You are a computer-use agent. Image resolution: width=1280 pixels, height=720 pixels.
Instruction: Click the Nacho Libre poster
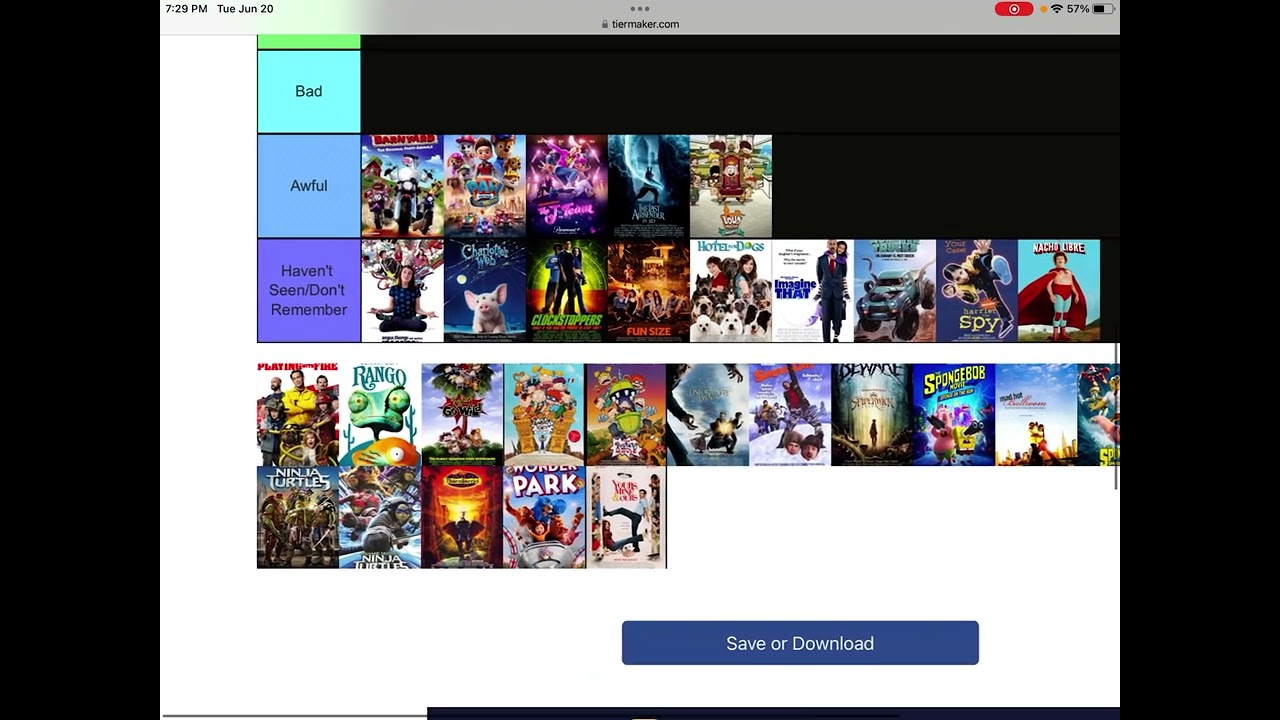pos(1059,290)
